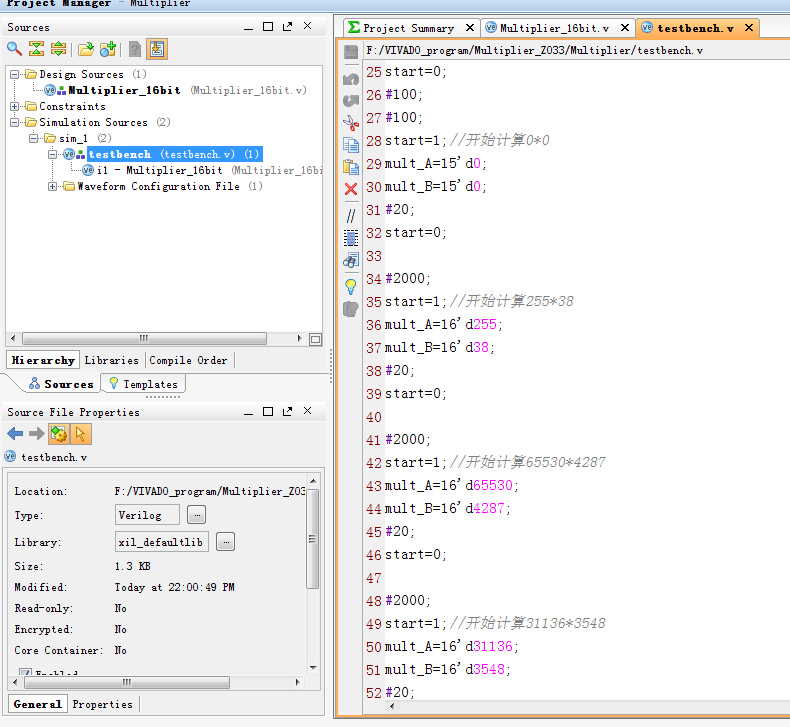The width and height of the screenshot is (790, 727).
Task: Click the Paste clipboard icon in editor
Action: pyautogui.click(x=351, y=167)
